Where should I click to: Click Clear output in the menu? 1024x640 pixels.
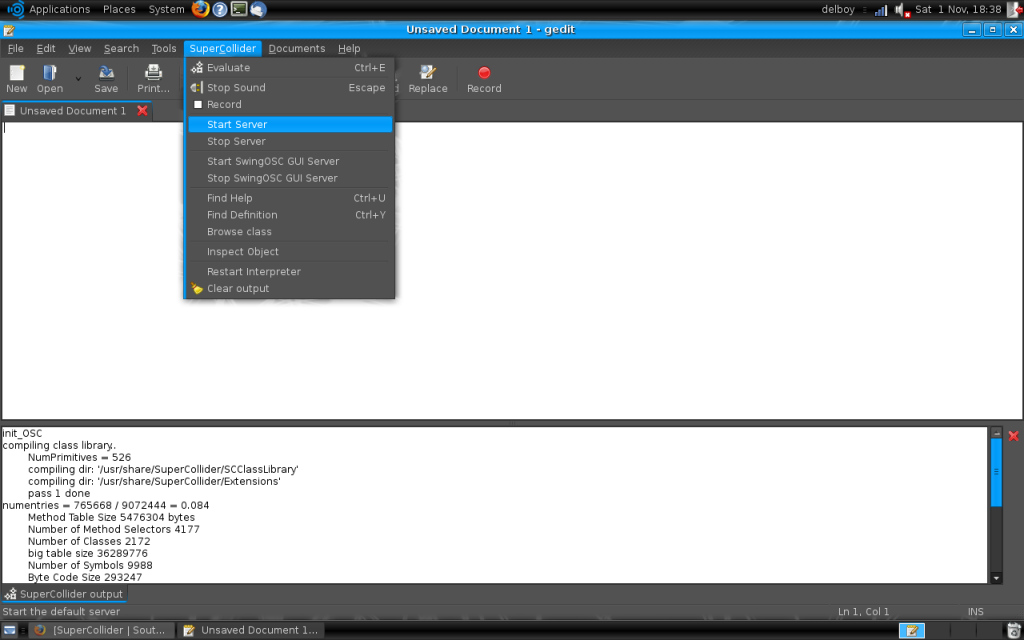pos(291,289)
